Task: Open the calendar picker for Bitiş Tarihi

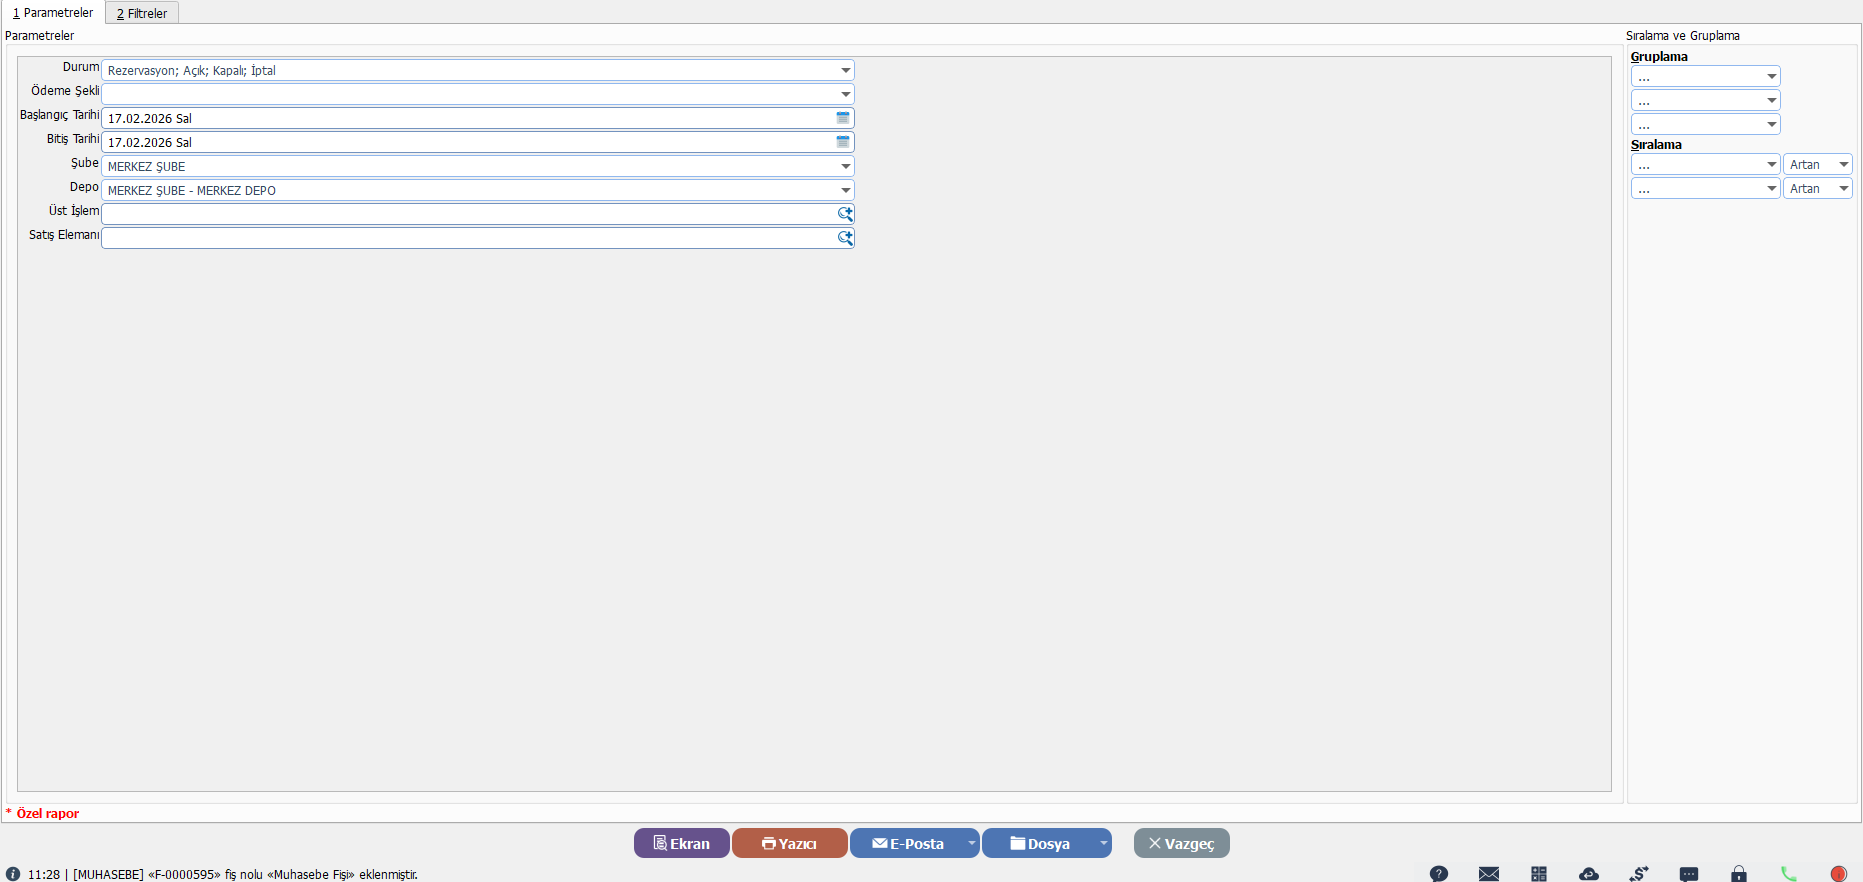Action: [x=843, y=142]
